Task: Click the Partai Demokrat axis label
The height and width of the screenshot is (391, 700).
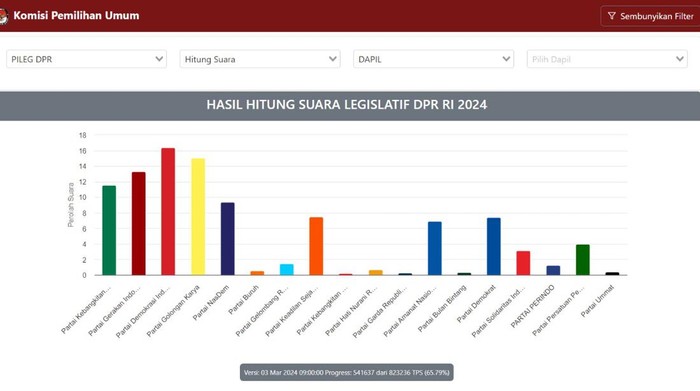Action: pyautogui.click(x=476, y=304)
